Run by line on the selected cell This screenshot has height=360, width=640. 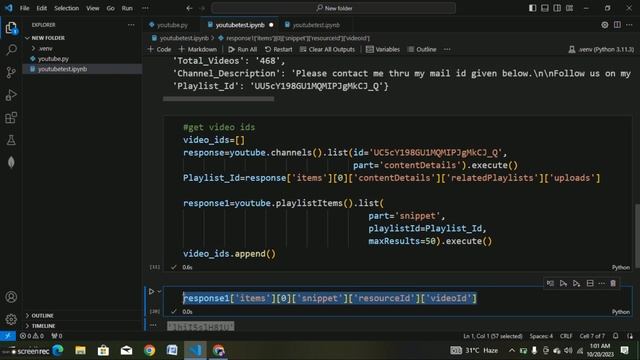(x=550, y=283)
